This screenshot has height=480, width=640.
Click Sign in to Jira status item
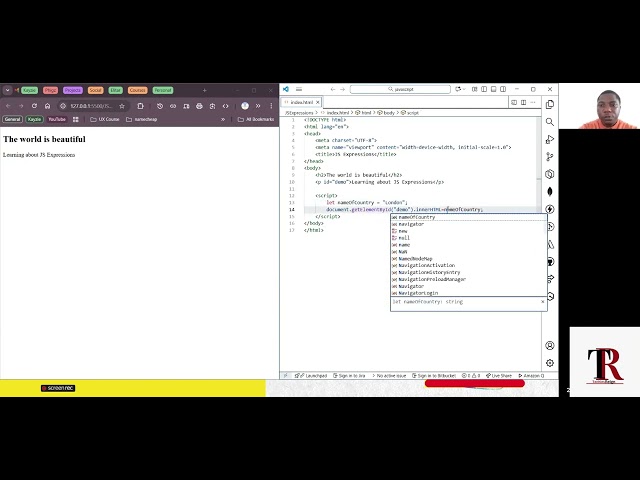pos(349,376)
